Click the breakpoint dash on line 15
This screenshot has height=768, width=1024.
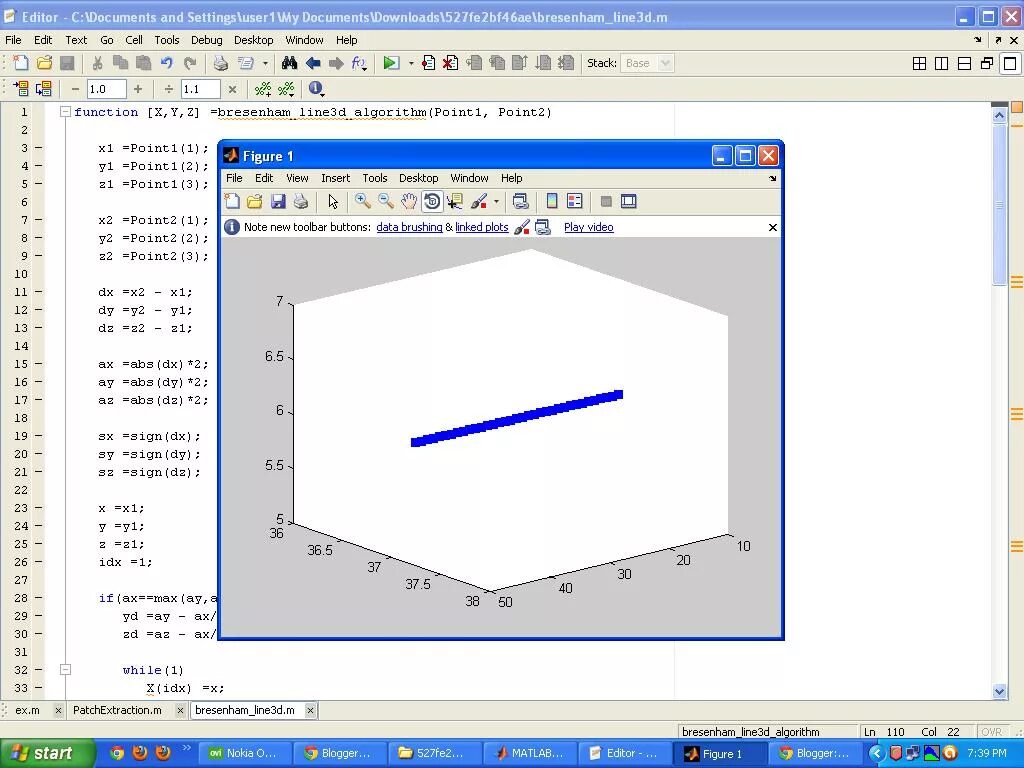click(x=39, y=364)
